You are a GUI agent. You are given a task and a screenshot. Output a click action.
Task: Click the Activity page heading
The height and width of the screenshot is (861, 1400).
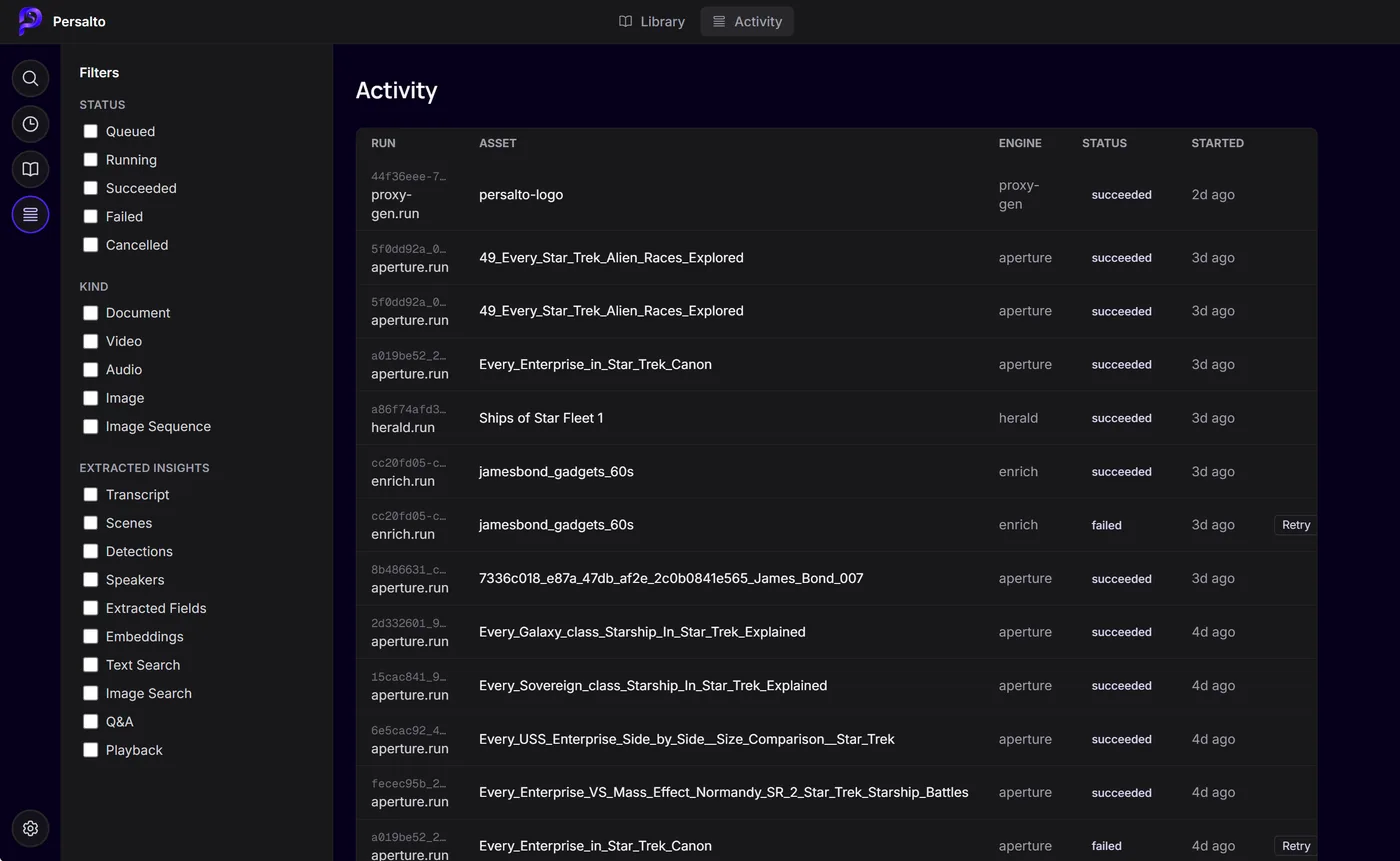(x=396, y=90)
